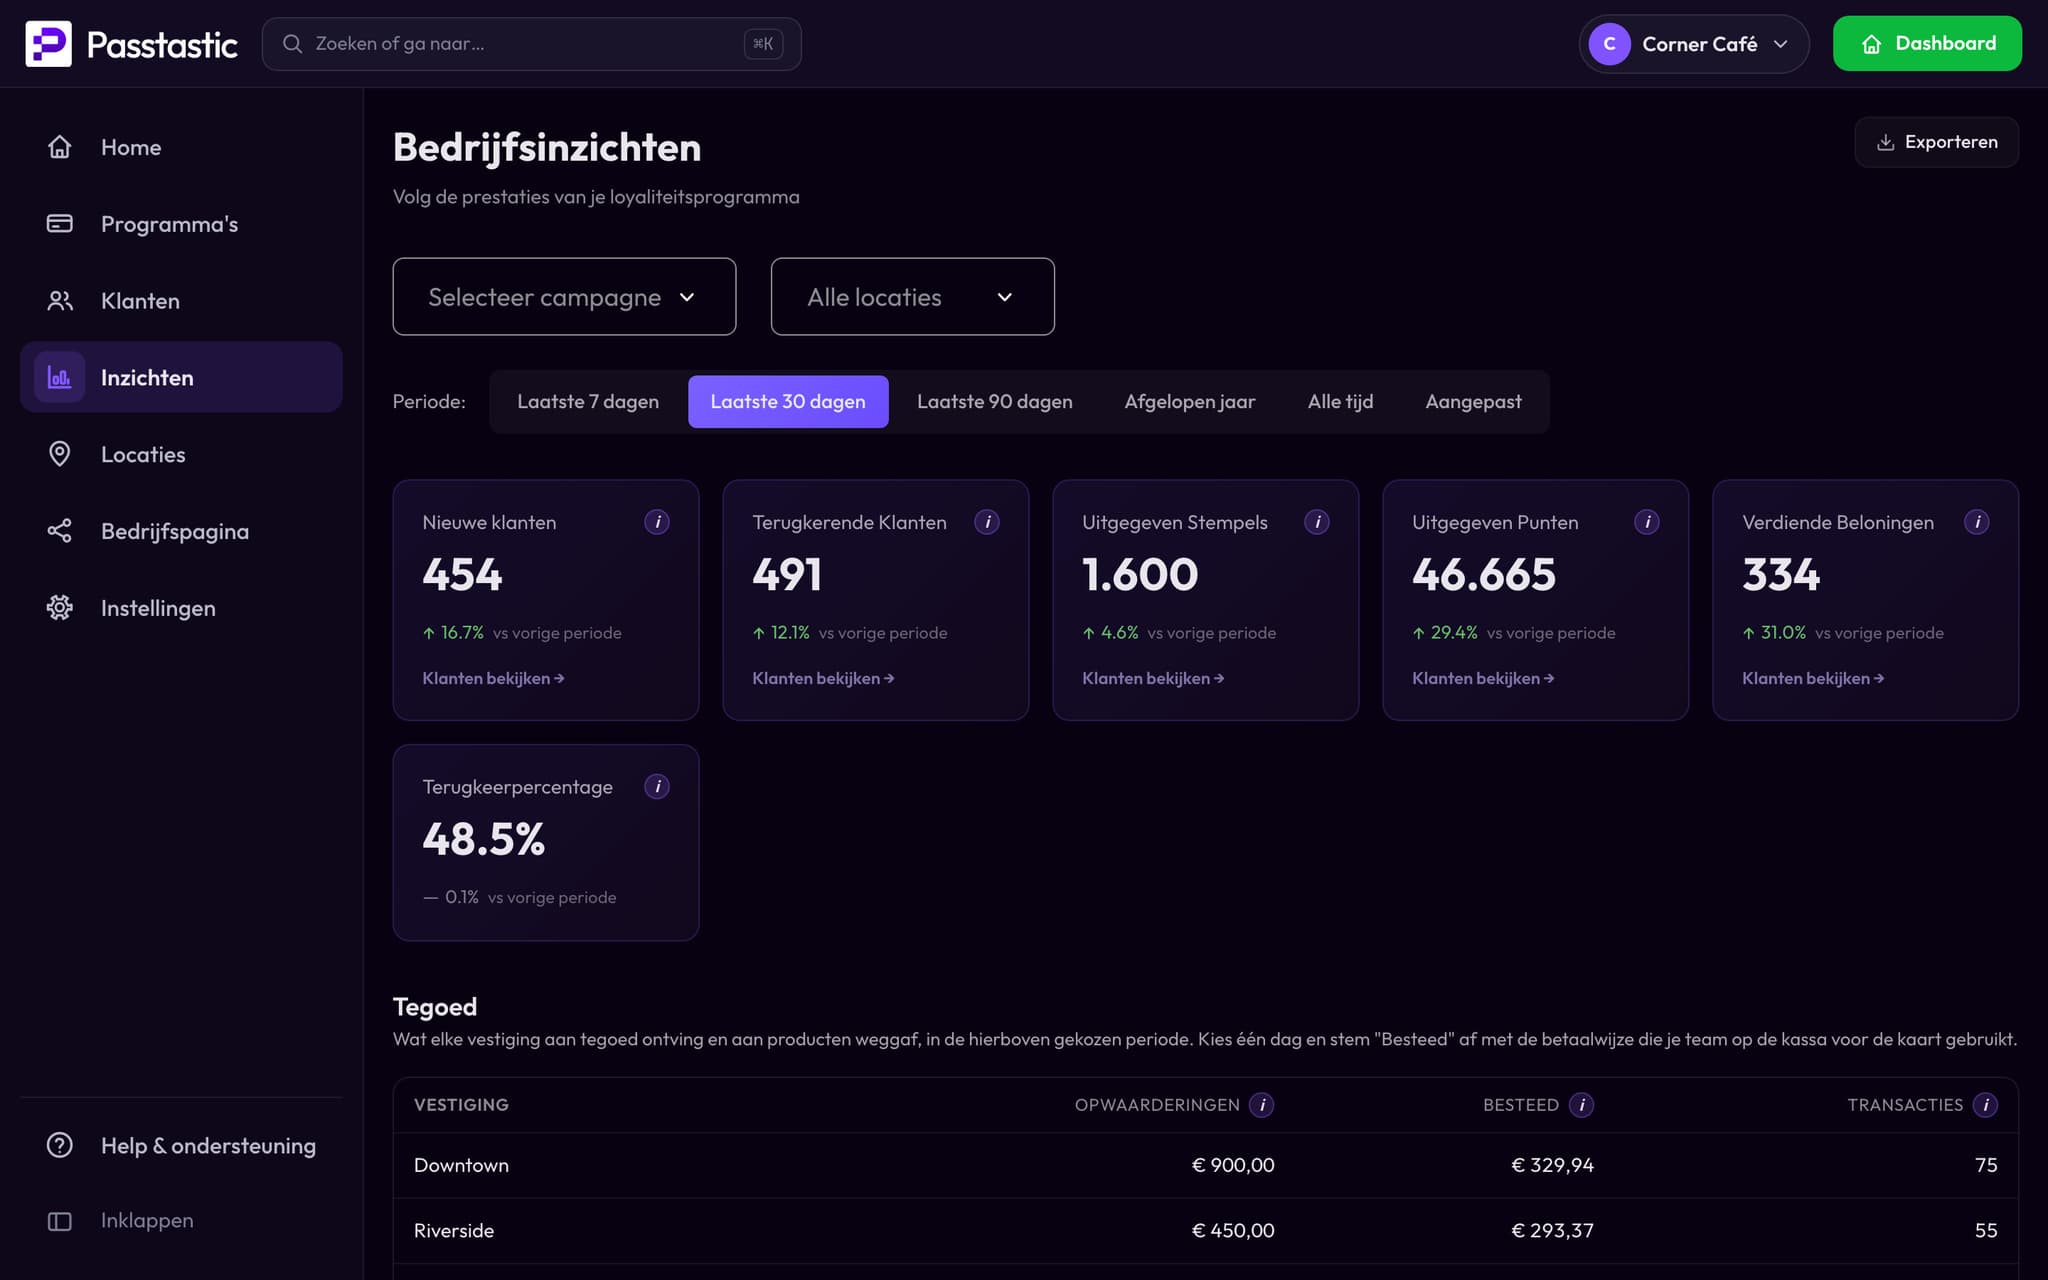Show info for Nieuwe klanten
Screen dimensions: 2048x1280
click(657, 522)
